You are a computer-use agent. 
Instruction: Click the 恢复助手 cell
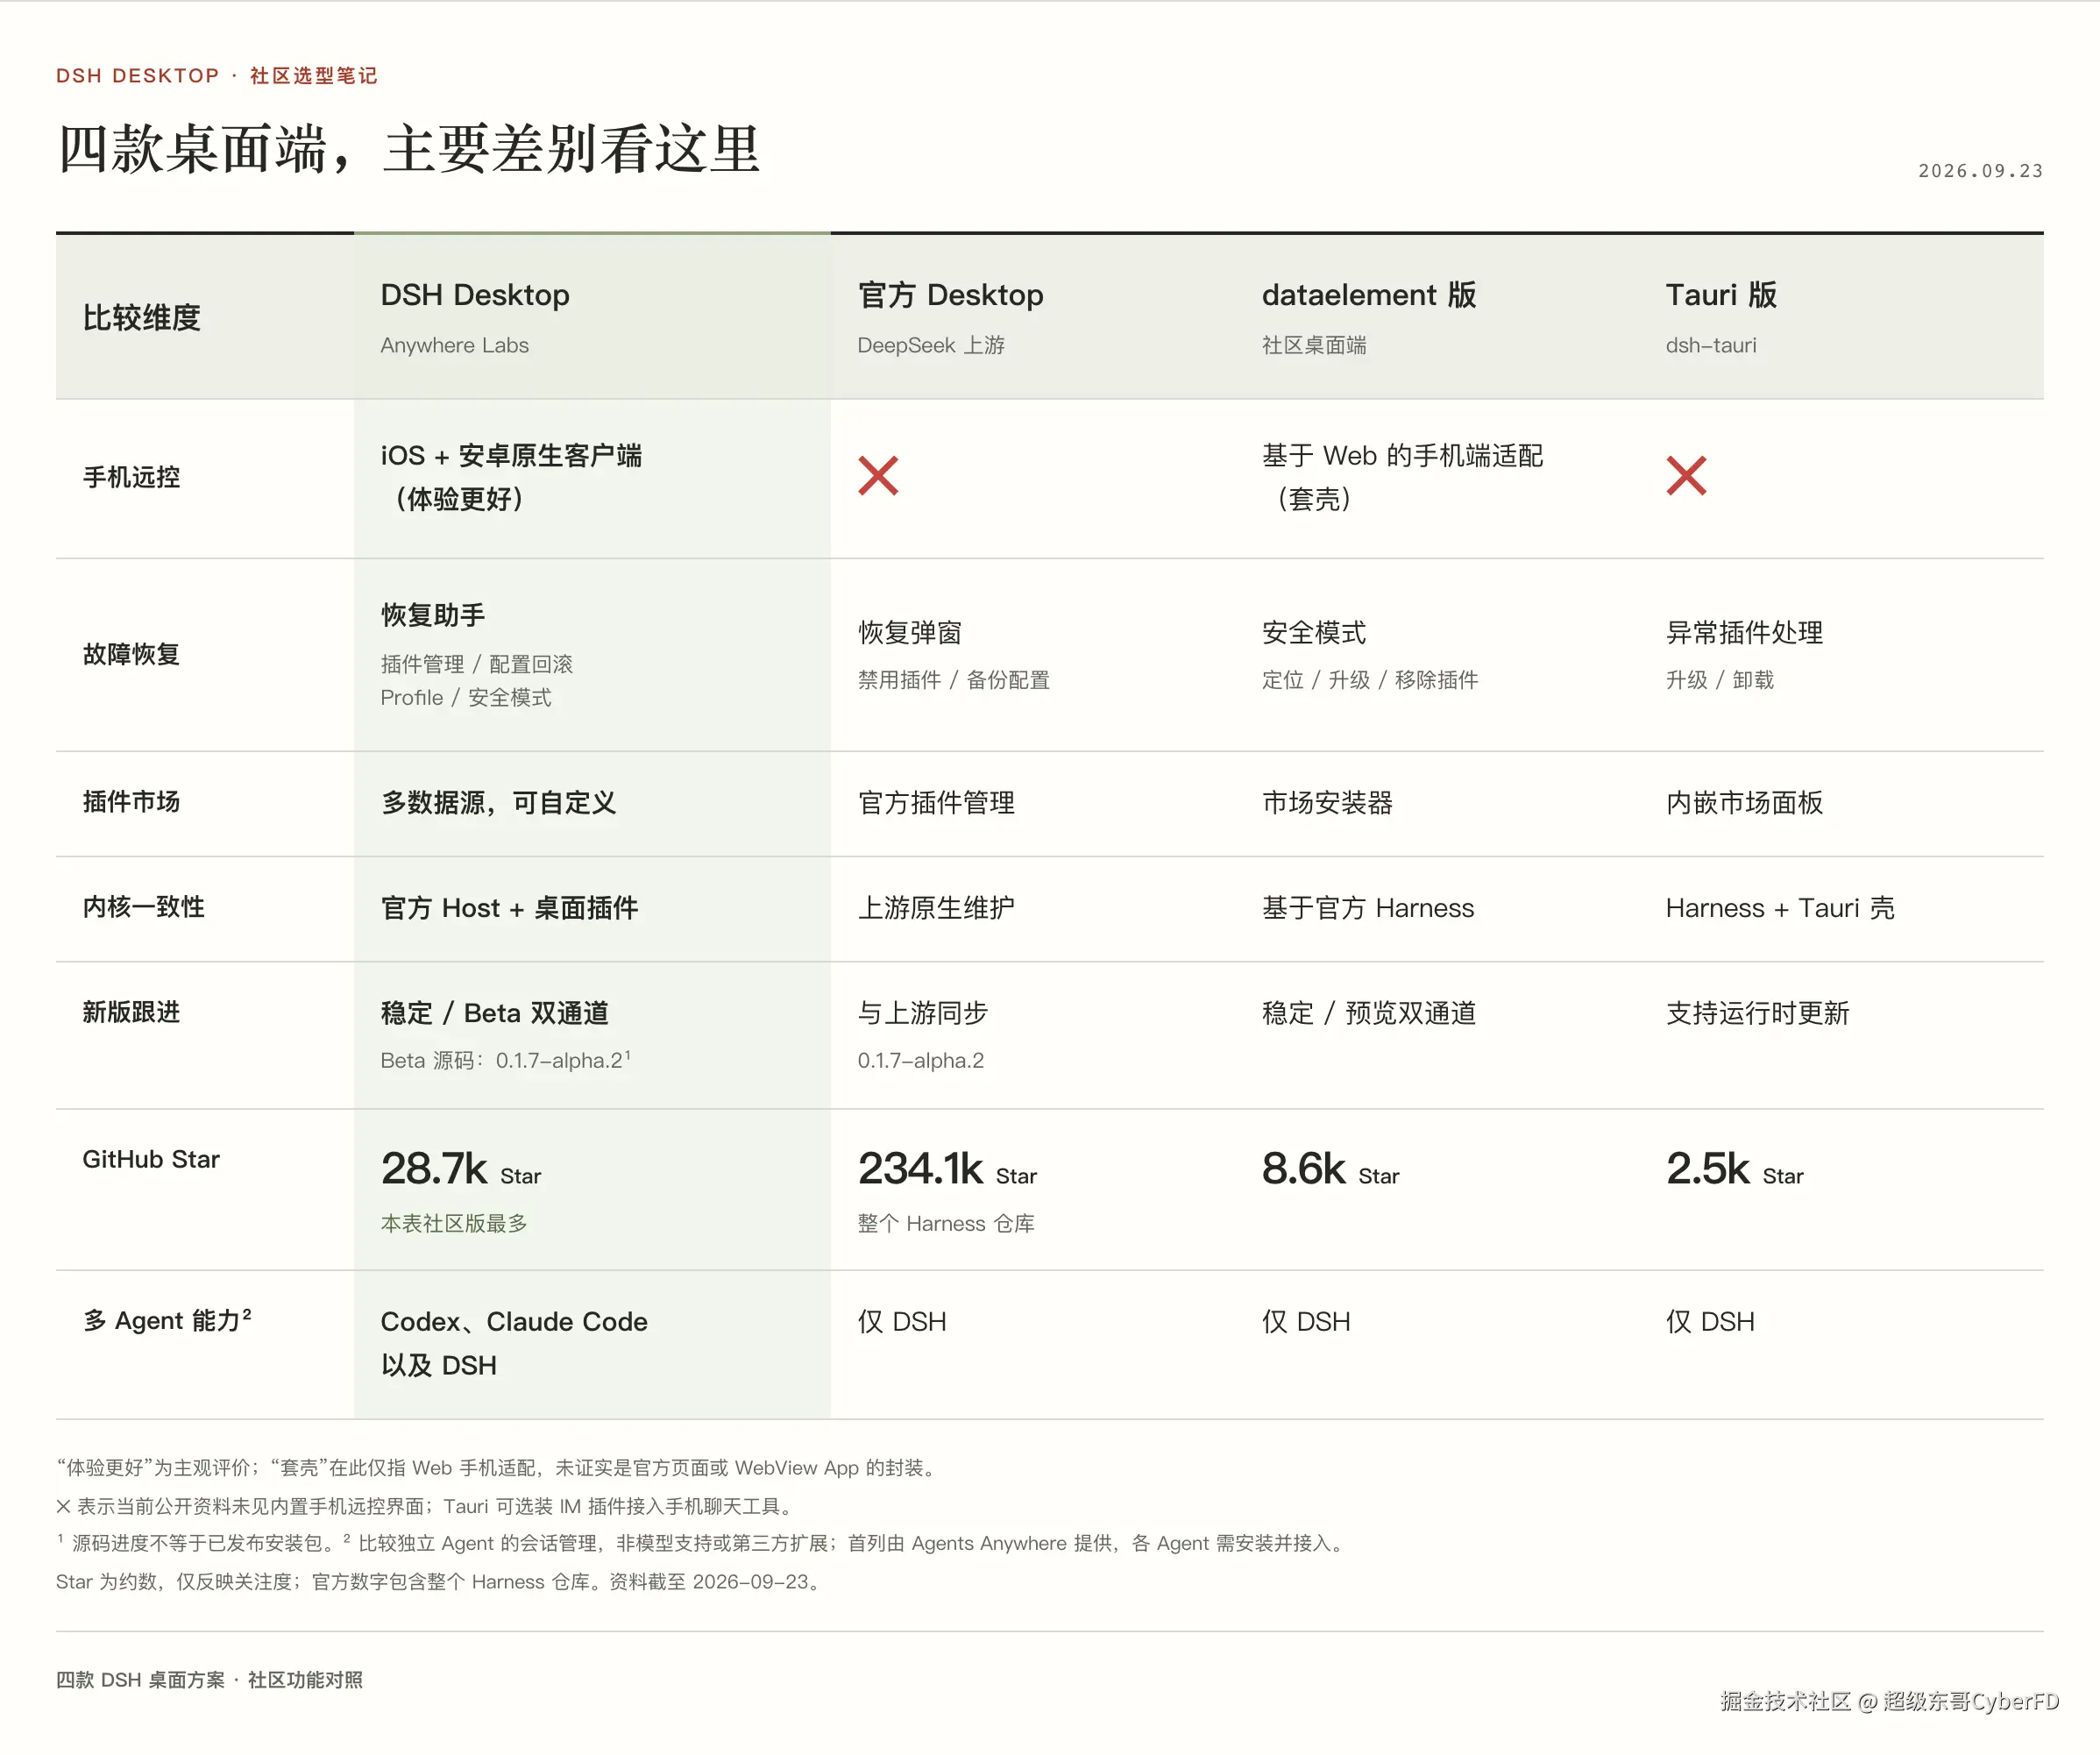[433, 615]
